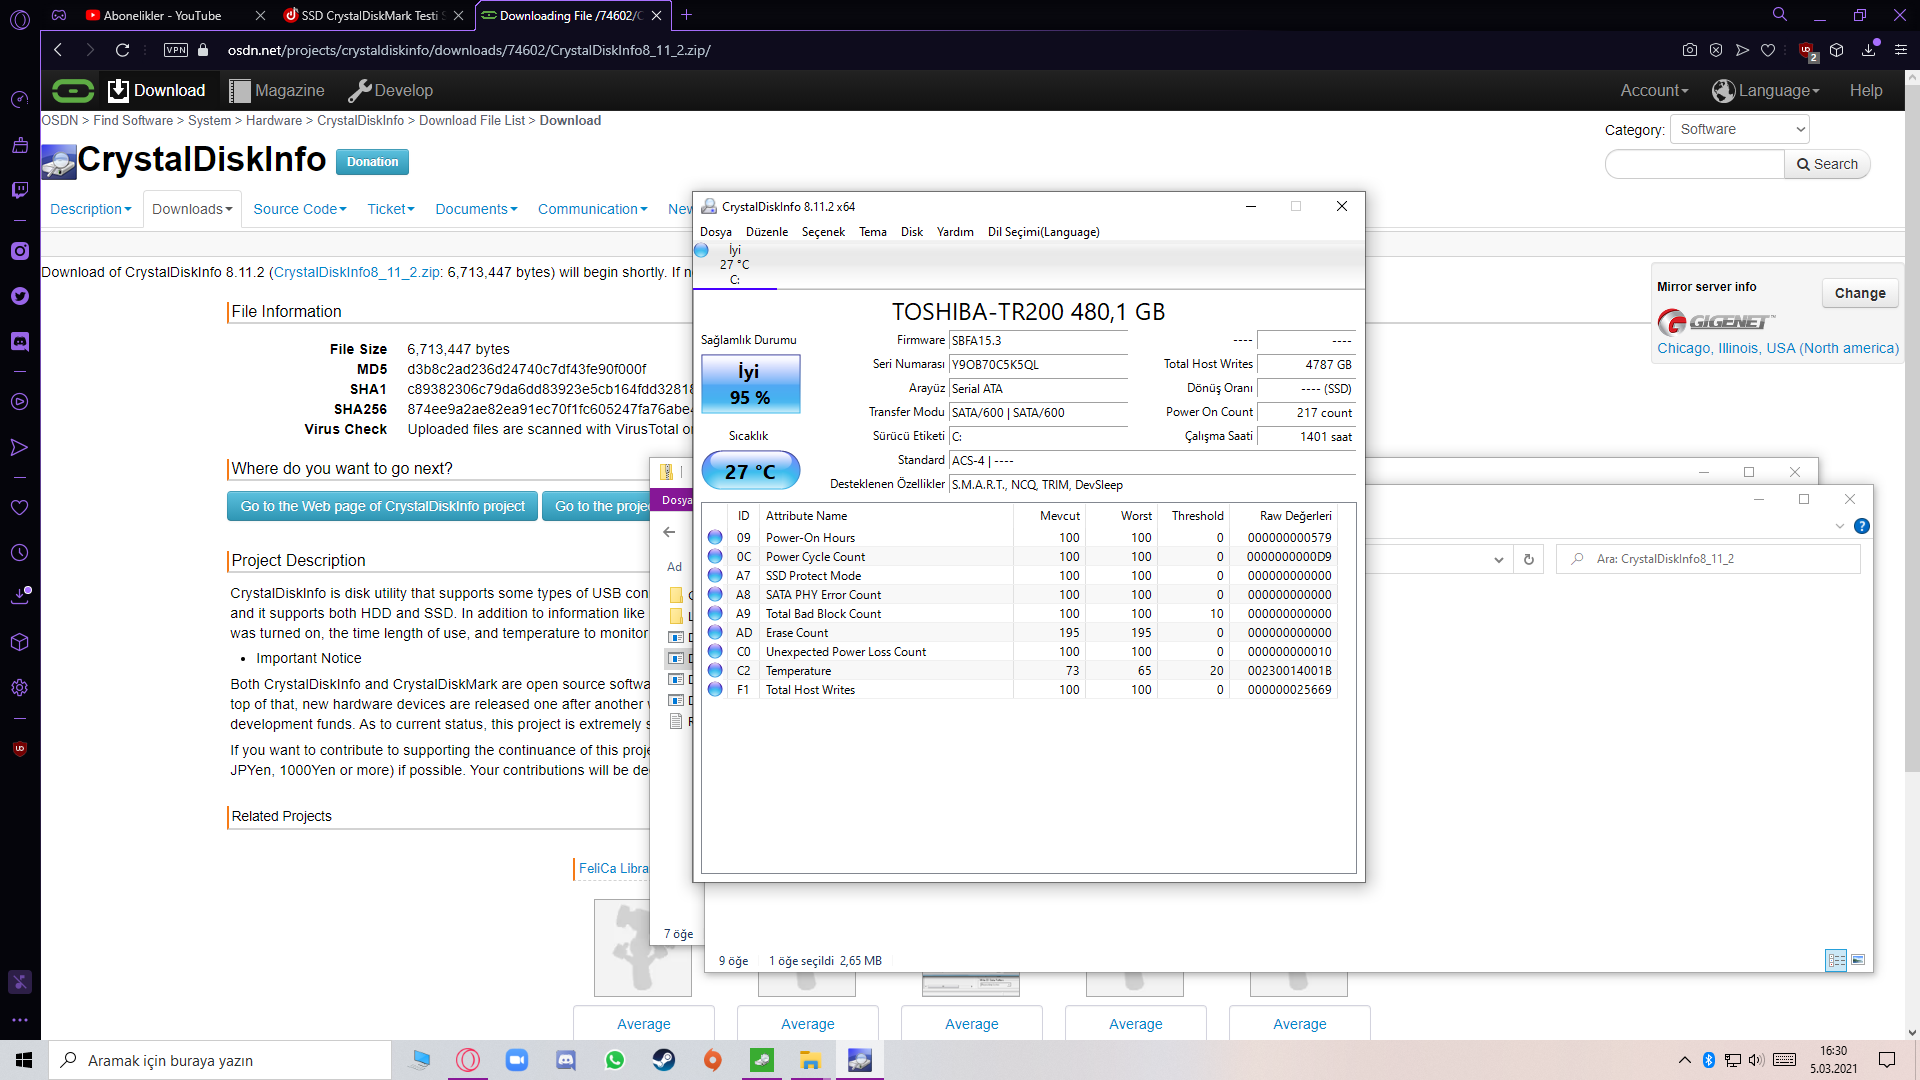The width and height of the screenshot is (1920, 1080).
Task: Click the İyi 95% health status box
Action: [x=750, y=384]
